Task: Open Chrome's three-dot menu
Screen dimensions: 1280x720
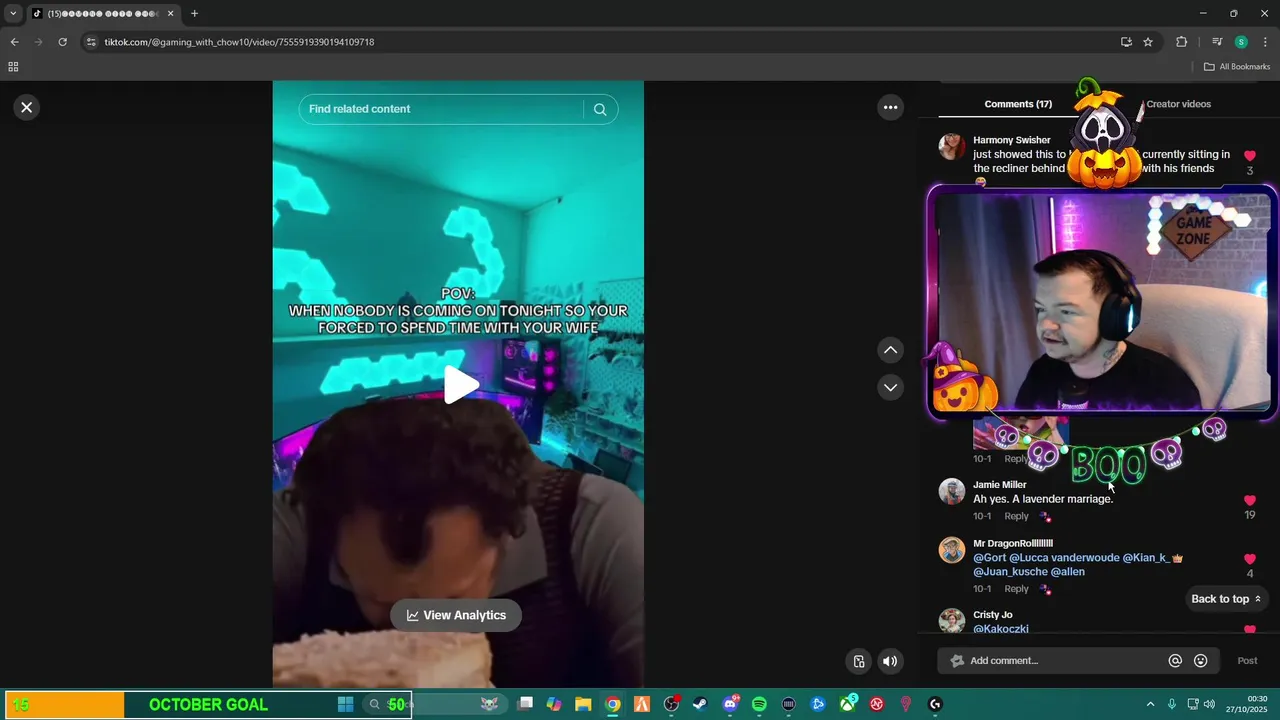Action: coord(1266,42)
